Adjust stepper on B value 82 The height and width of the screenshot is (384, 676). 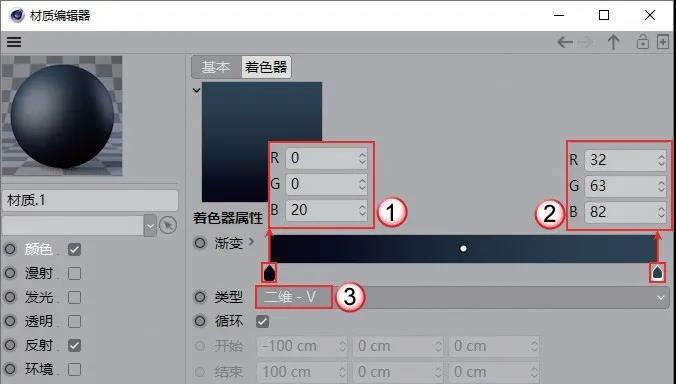tap(661, 212)
